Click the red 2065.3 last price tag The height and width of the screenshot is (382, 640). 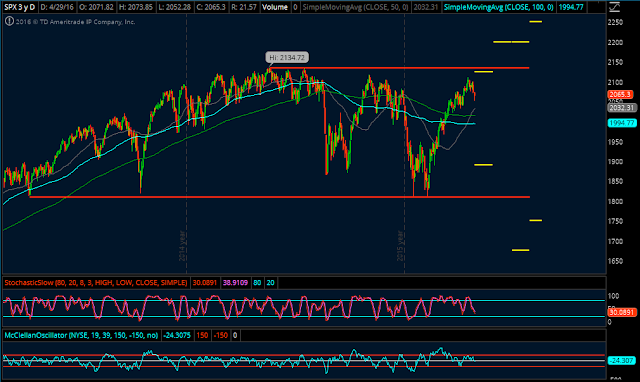pos(620,94)
